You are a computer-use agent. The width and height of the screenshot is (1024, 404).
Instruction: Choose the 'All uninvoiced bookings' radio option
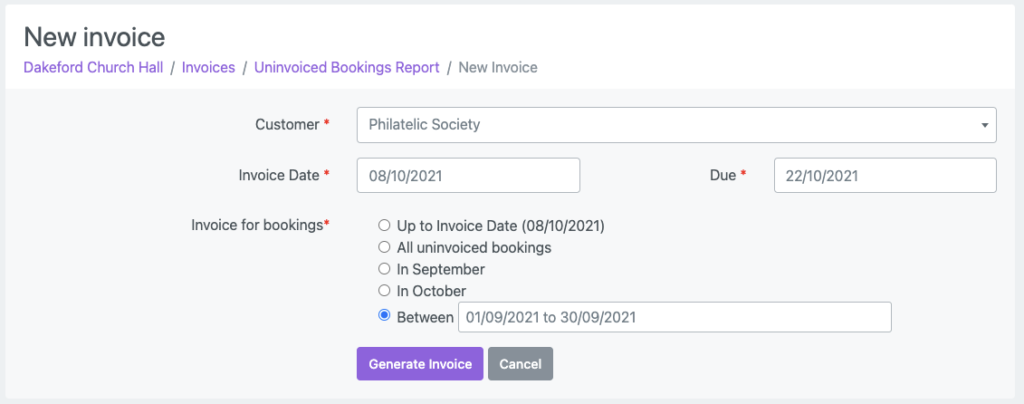(384, 247)
